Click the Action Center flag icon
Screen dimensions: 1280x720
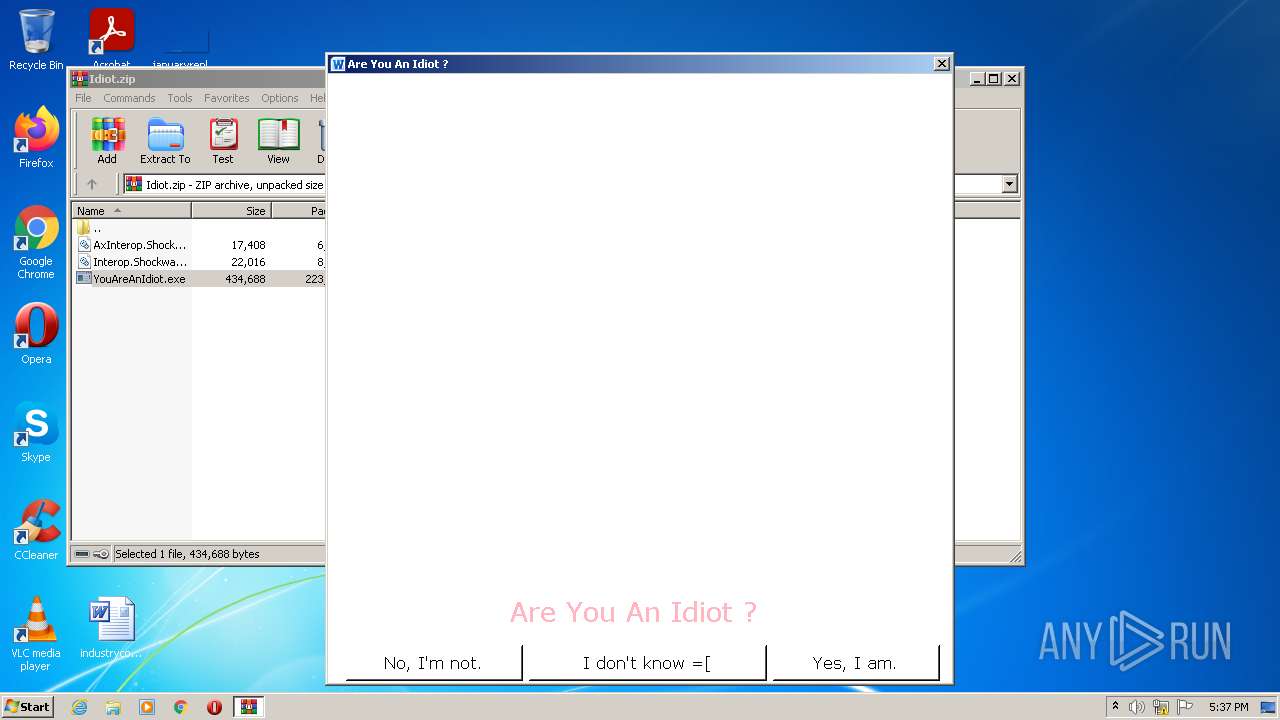coord(1185,707)
